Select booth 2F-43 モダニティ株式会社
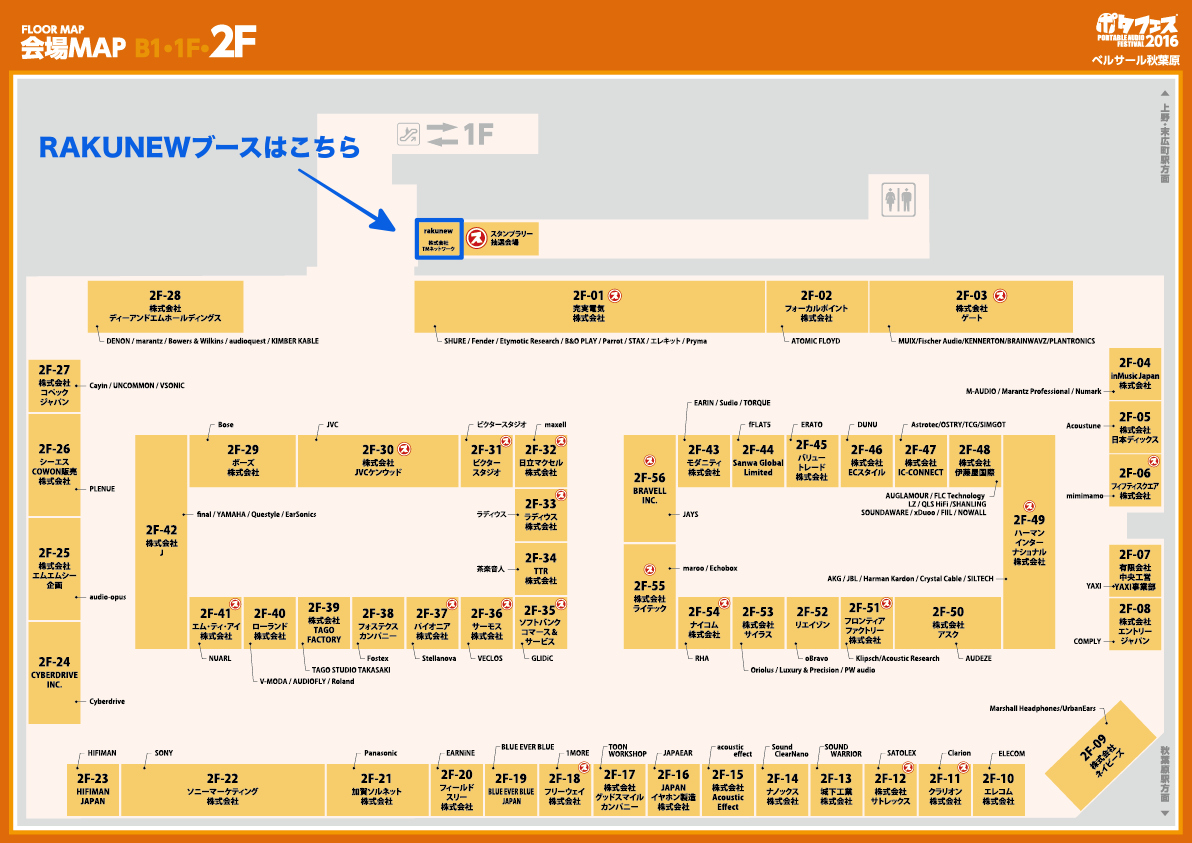 click(x=704, y=461)
